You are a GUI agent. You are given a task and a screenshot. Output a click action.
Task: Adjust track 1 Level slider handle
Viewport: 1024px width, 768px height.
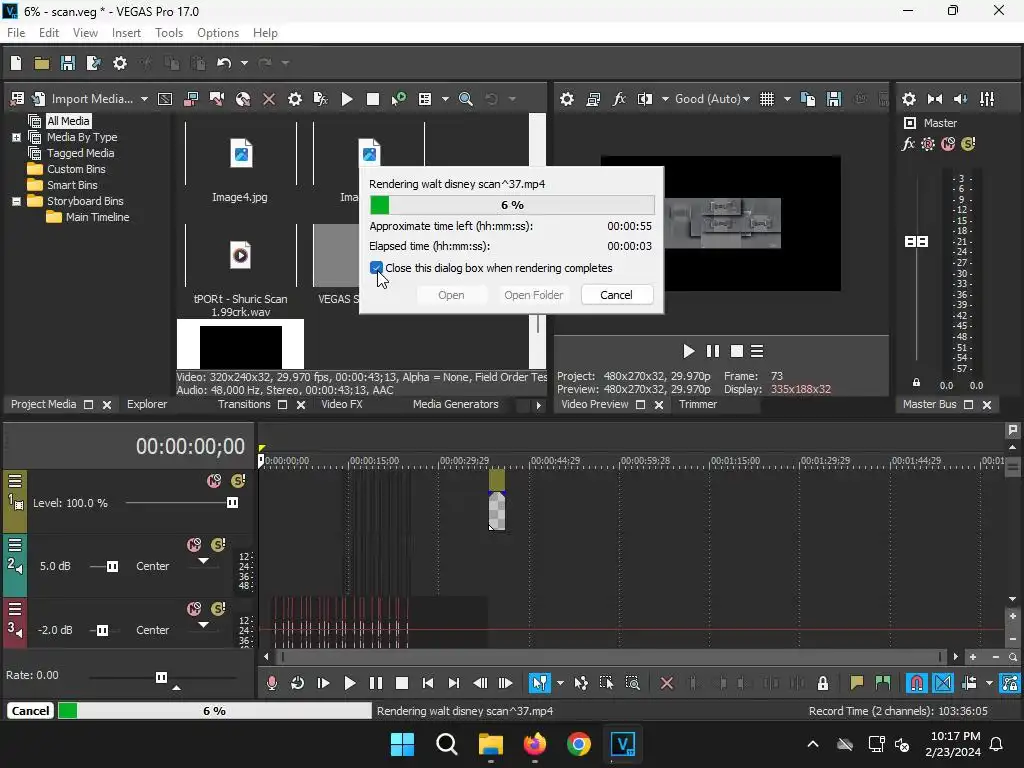tap(232, 502)
